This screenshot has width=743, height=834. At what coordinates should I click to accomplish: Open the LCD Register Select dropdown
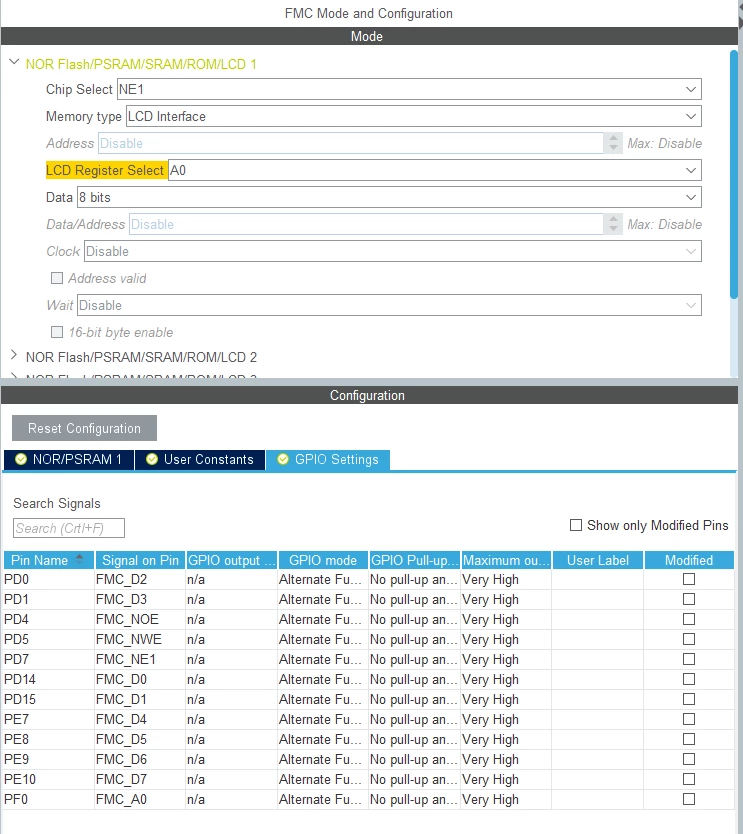[435, 170]
